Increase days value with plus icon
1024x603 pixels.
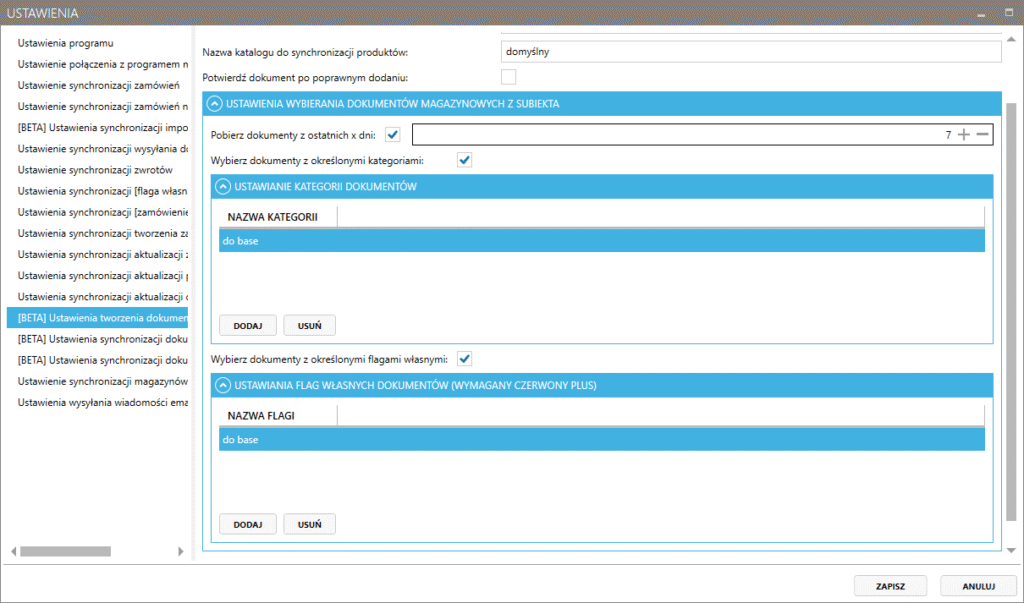pos(963,135)
